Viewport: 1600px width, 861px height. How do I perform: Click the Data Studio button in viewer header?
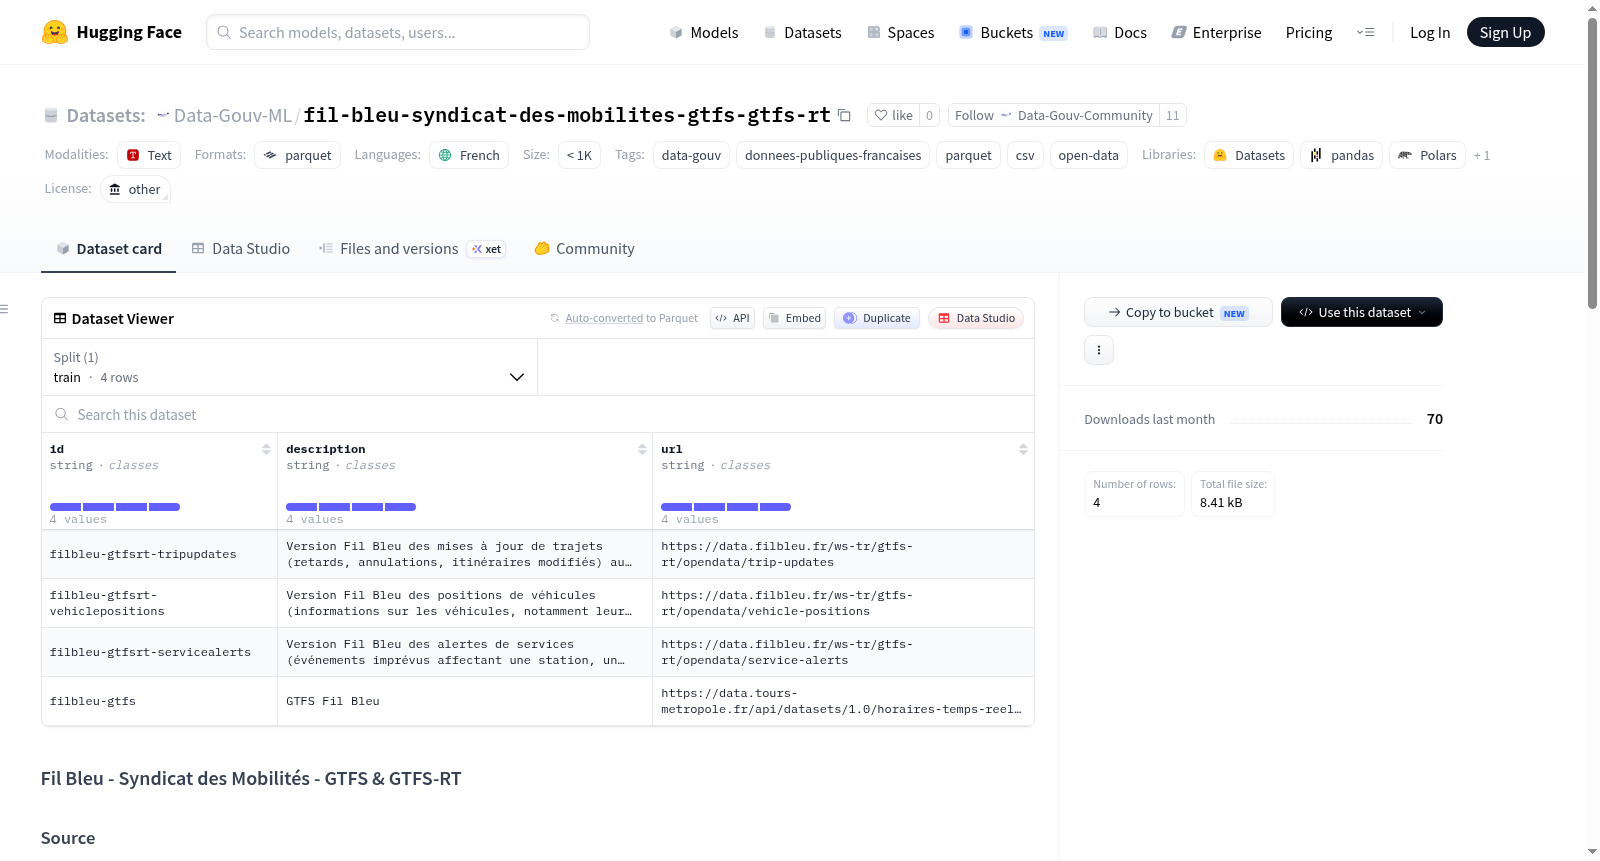pos(976,318)
